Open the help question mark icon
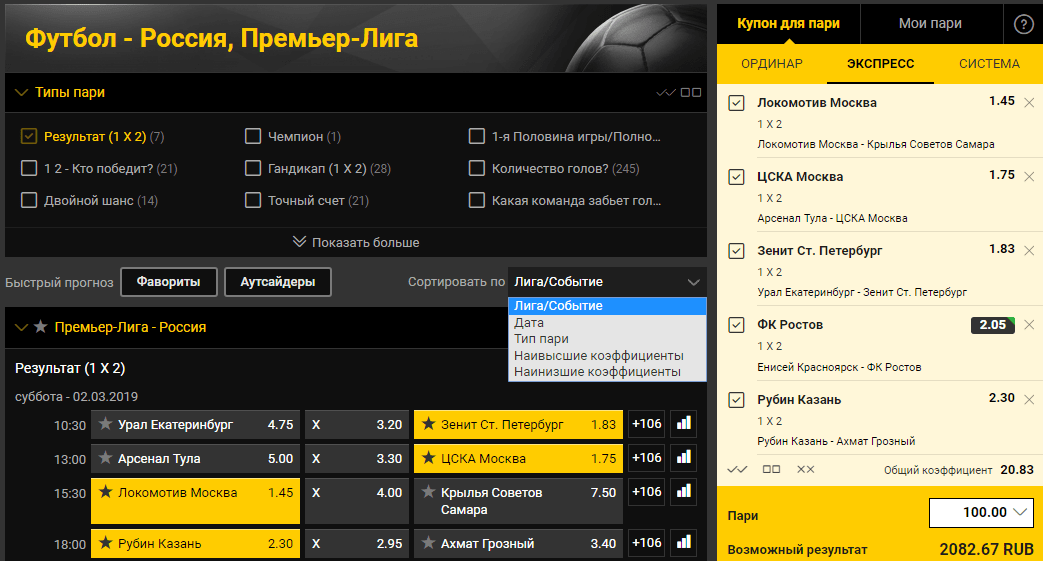The height and width of the screenshot is (561, 1043). coord(1023,25)
